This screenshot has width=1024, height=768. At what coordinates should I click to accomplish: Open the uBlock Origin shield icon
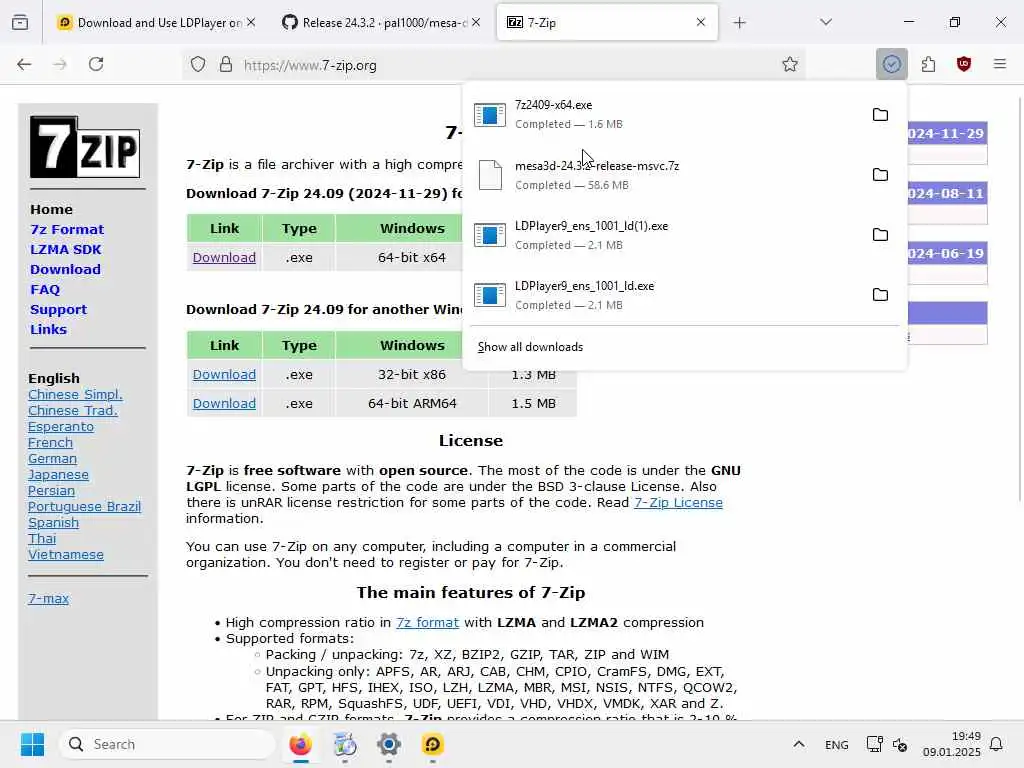(963, 64)
